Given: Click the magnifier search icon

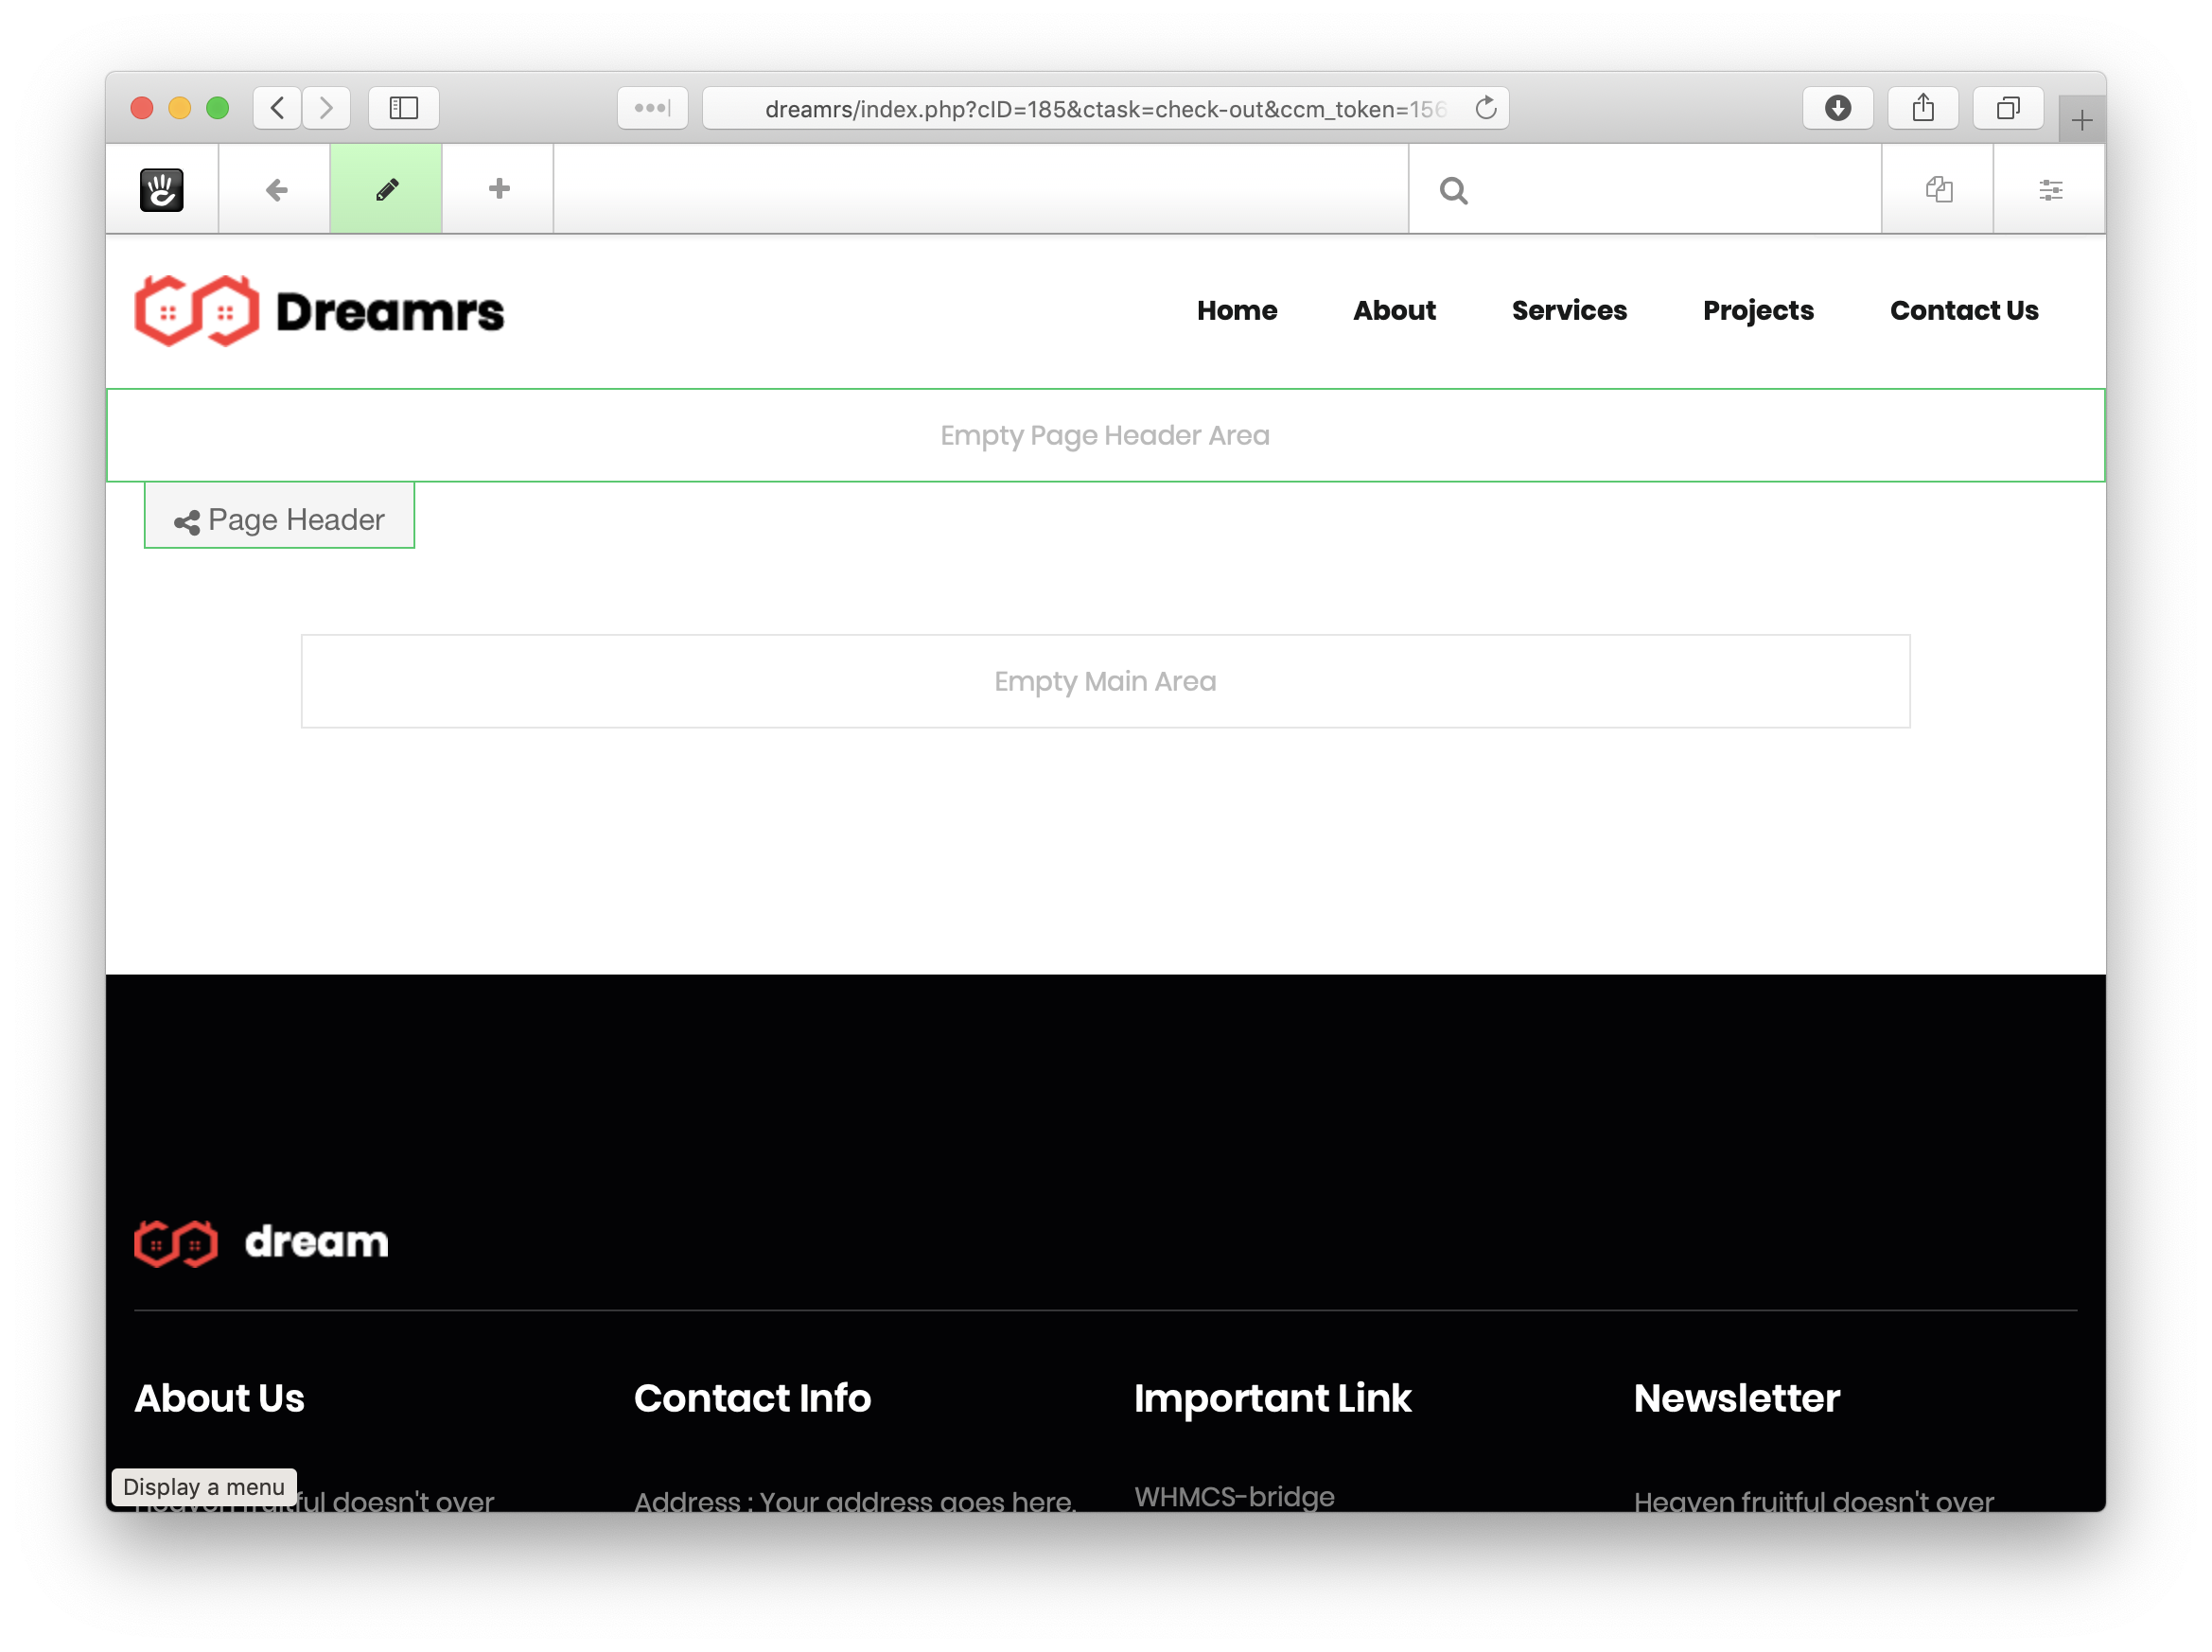Looking at the screenshot, I should [1453, 190].
